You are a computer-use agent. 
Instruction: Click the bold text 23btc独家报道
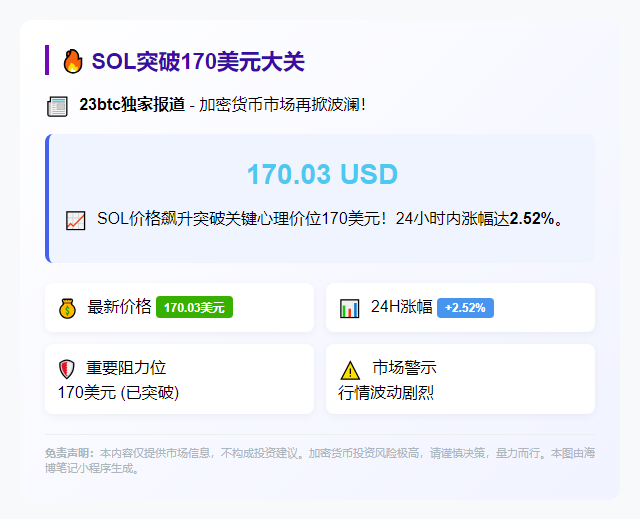tap(132, 104)
